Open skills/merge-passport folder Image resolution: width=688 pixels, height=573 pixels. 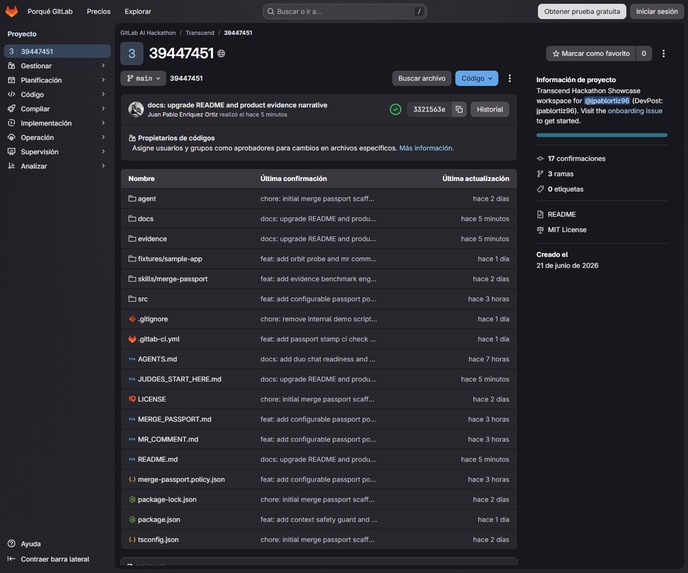tap(172, 279)
